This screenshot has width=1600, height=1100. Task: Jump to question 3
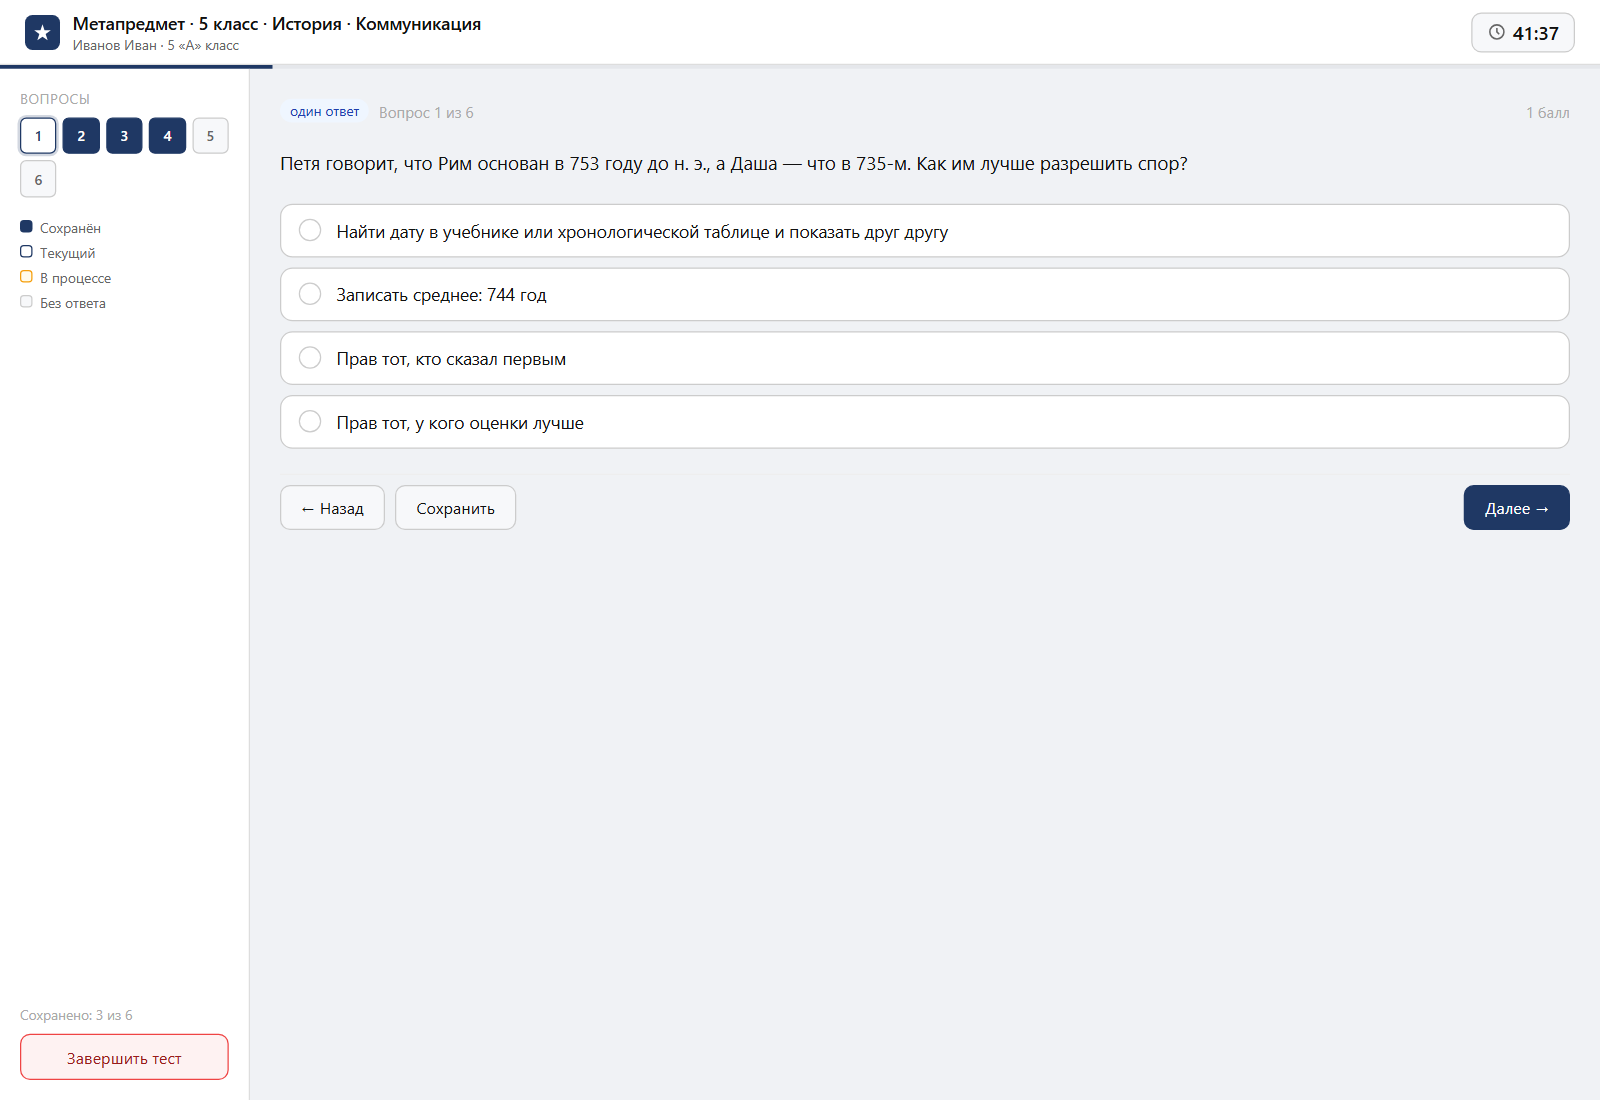pos(124,136)
